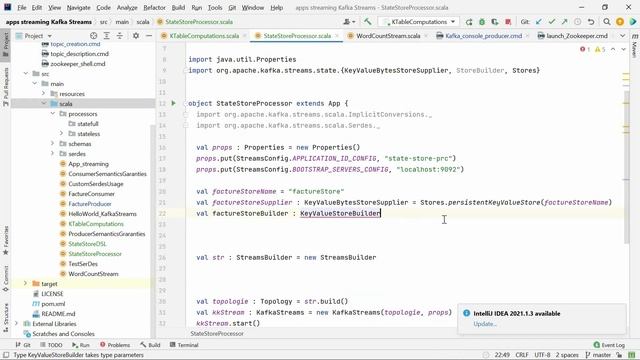Open the Run tool window

pyautogui.click(x=81, y=345)
